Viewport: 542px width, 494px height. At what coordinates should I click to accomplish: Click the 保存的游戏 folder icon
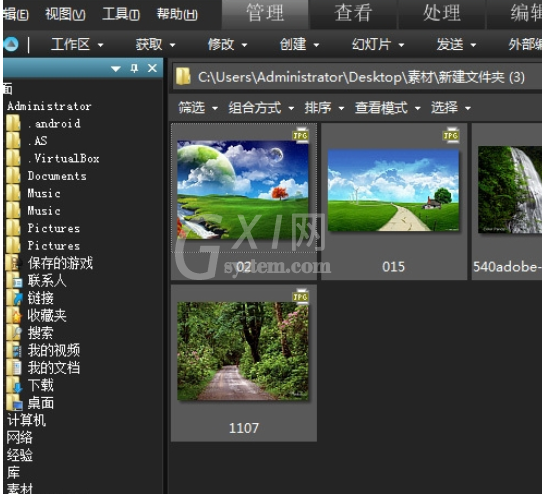pyautogui.click(x=13, y=263)
